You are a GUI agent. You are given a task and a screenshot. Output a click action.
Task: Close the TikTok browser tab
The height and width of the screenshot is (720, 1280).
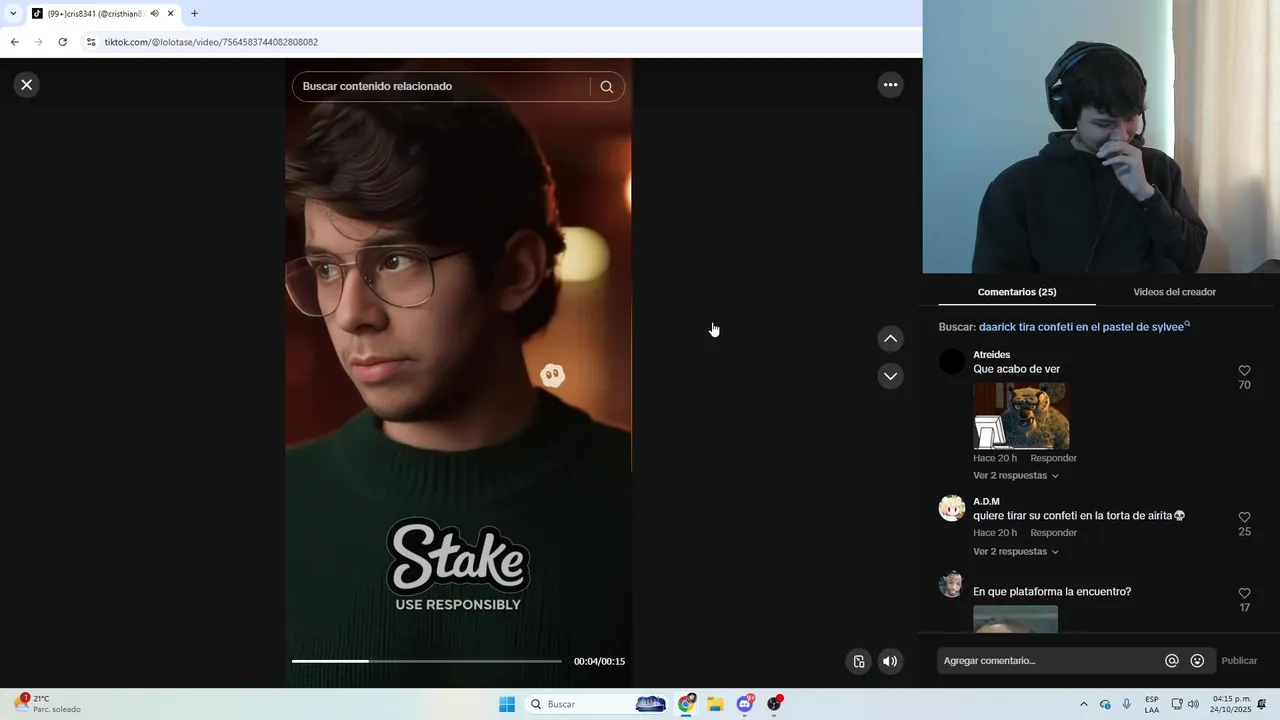171,14
